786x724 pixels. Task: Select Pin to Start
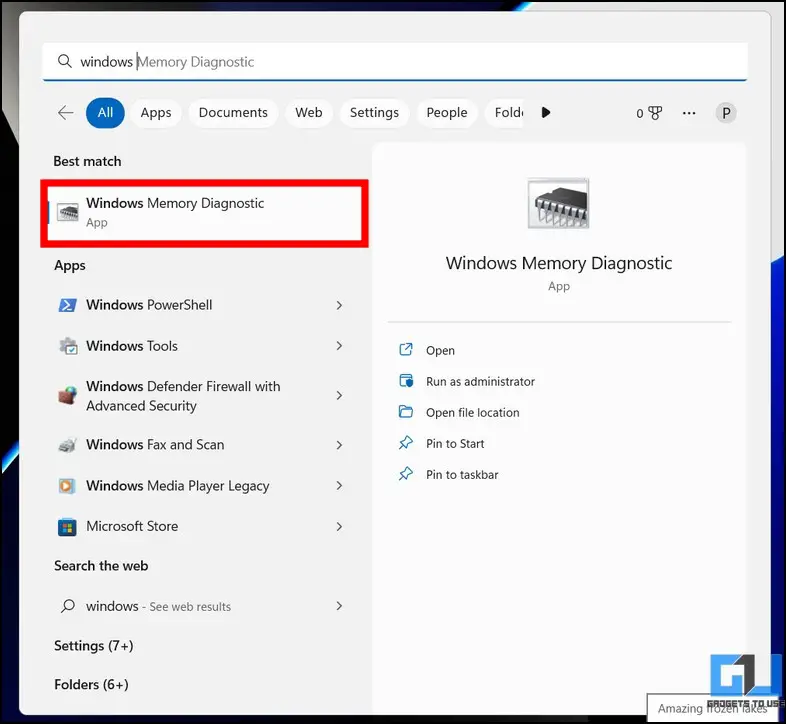455,444
